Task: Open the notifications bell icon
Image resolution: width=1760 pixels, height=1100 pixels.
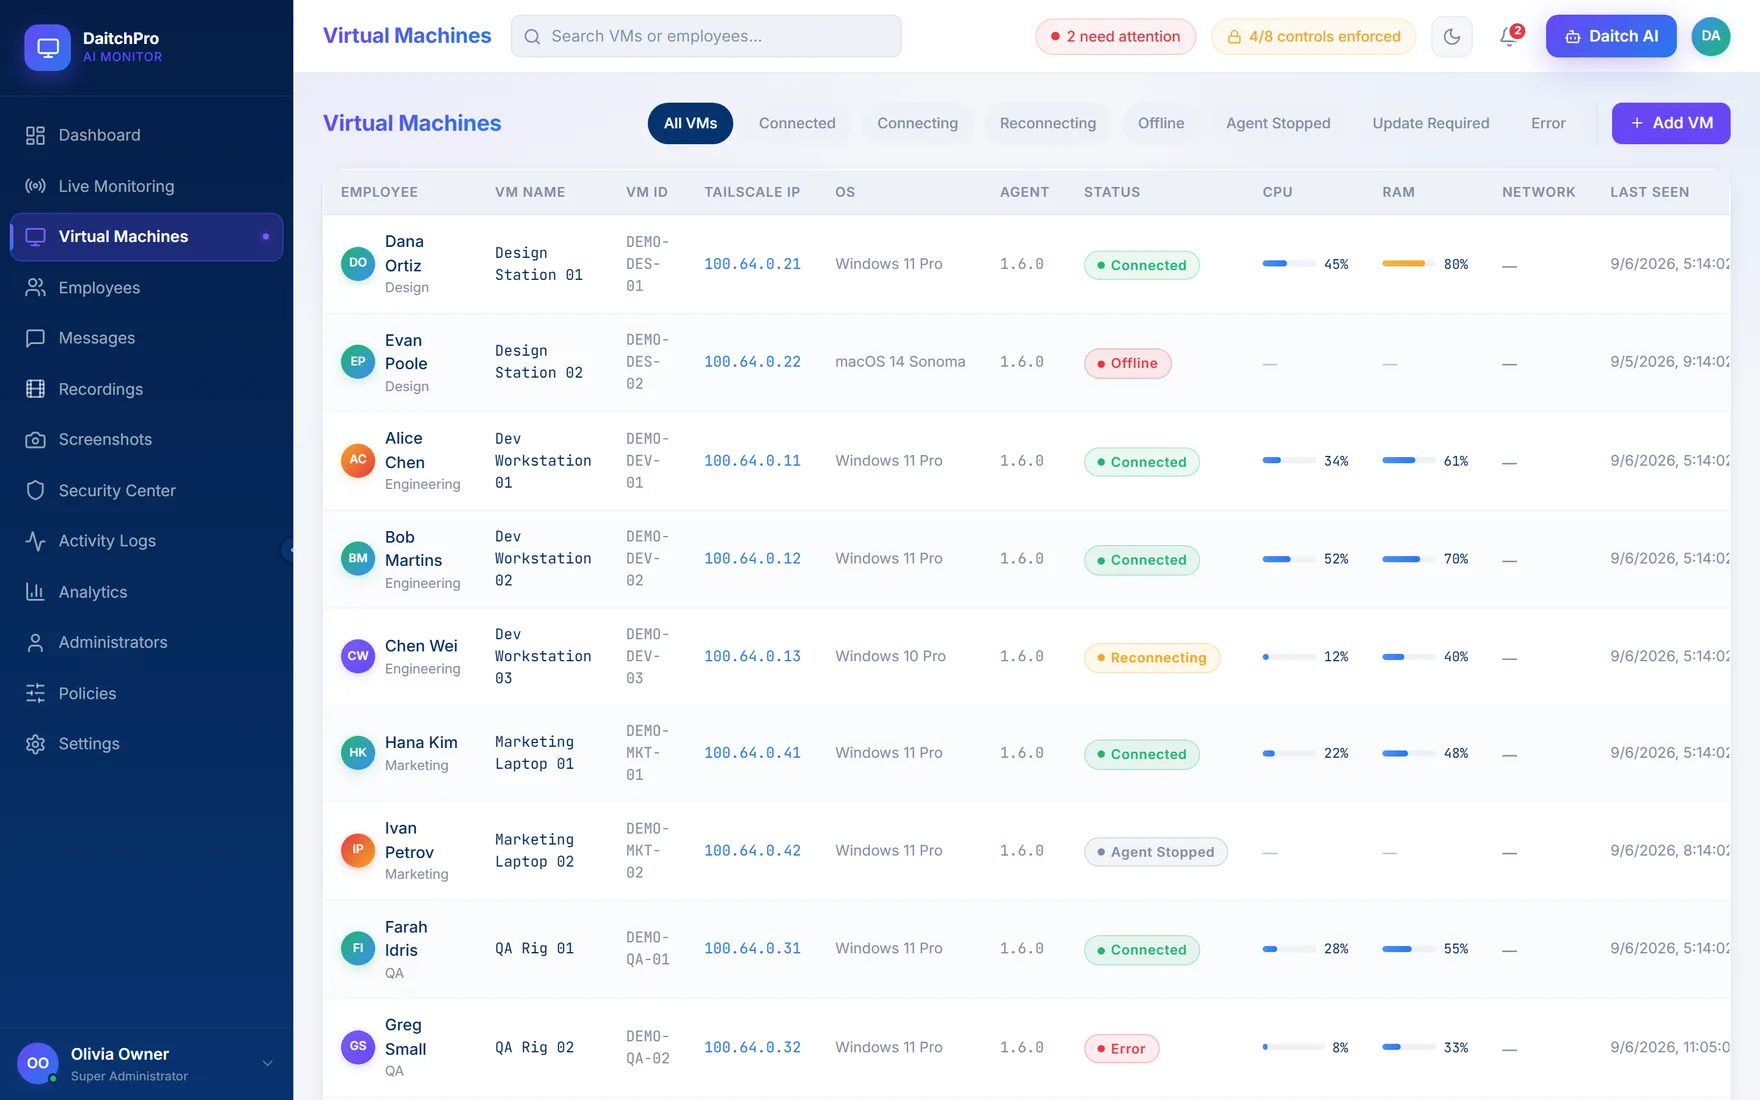Action: (1509, 37)
